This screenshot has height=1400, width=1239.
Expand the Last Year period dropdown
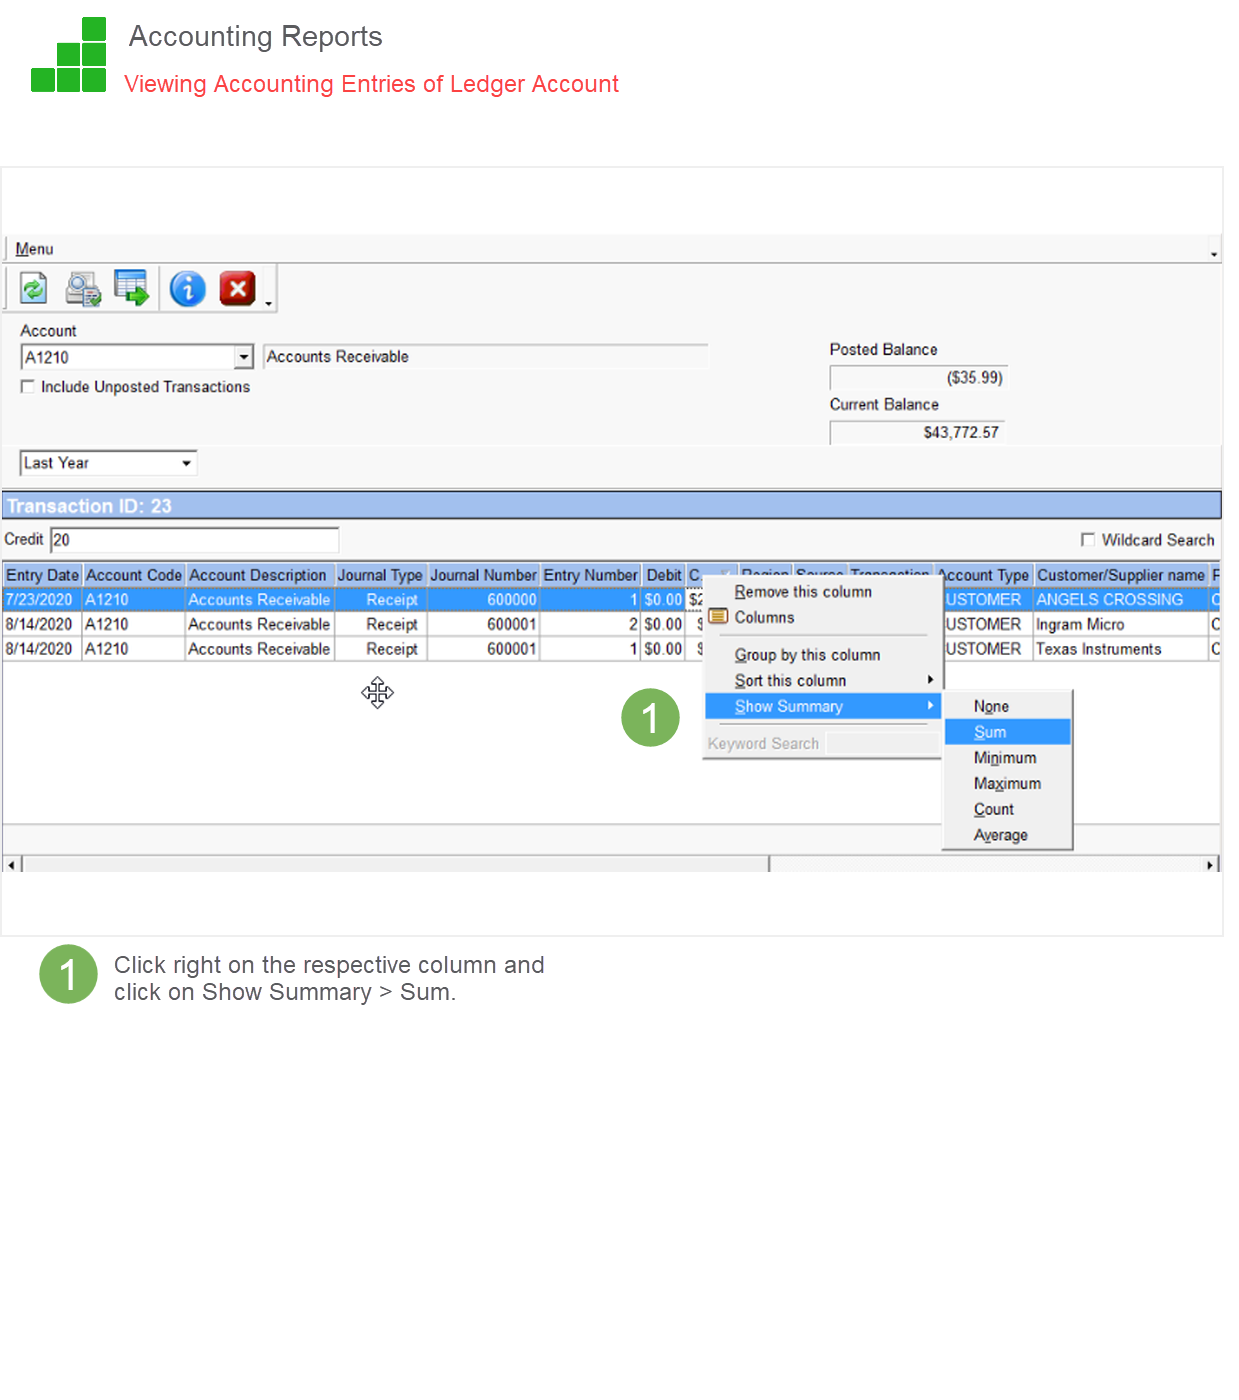186,463
